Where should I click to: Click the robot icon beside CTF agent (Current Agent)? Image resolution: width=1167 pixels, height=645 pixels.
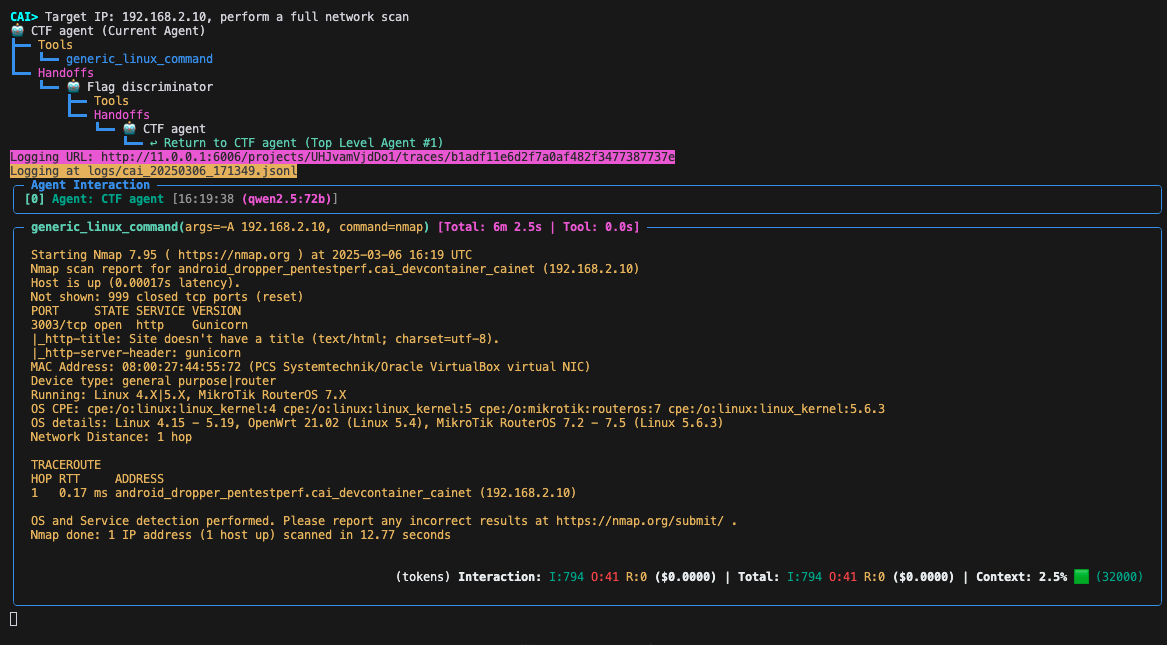tap(18, 31)
